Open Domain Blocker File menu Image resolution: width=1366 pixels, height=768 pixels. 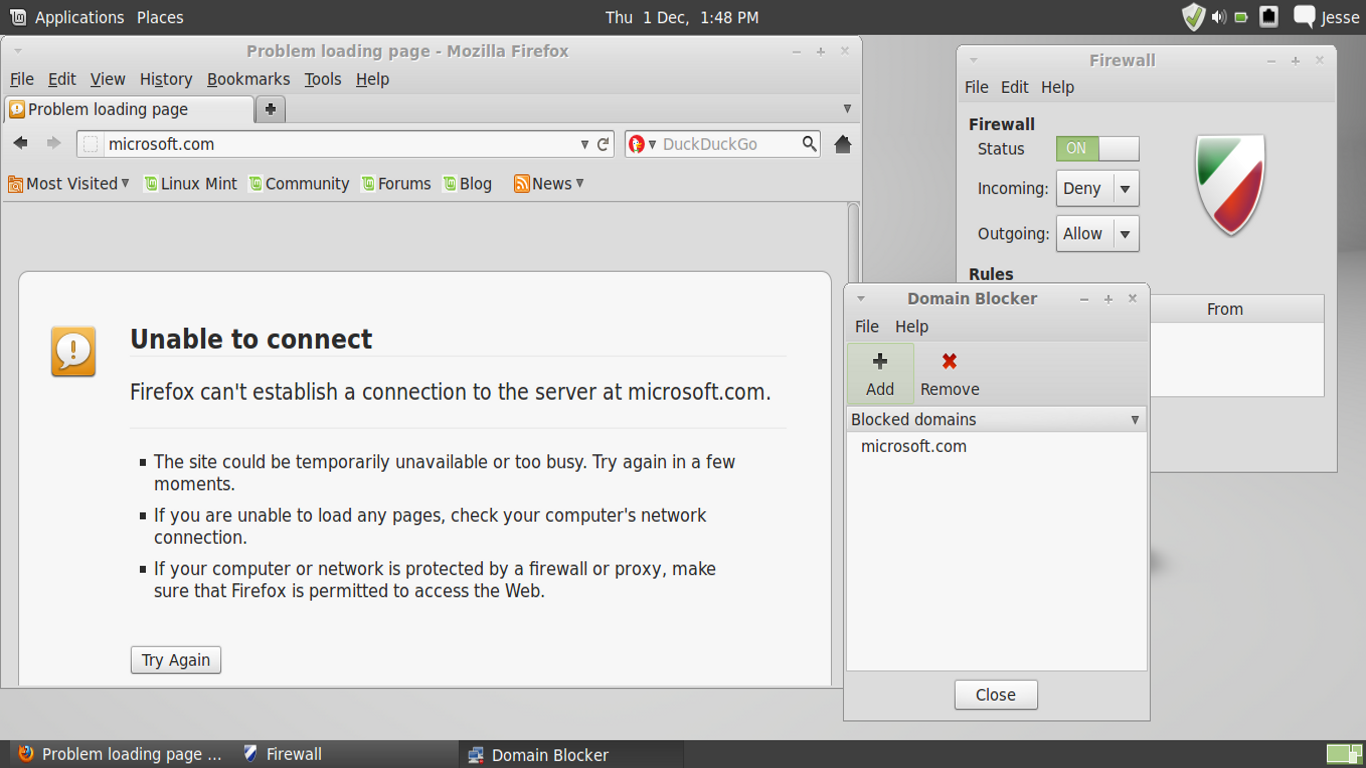[x=867, y=326]
